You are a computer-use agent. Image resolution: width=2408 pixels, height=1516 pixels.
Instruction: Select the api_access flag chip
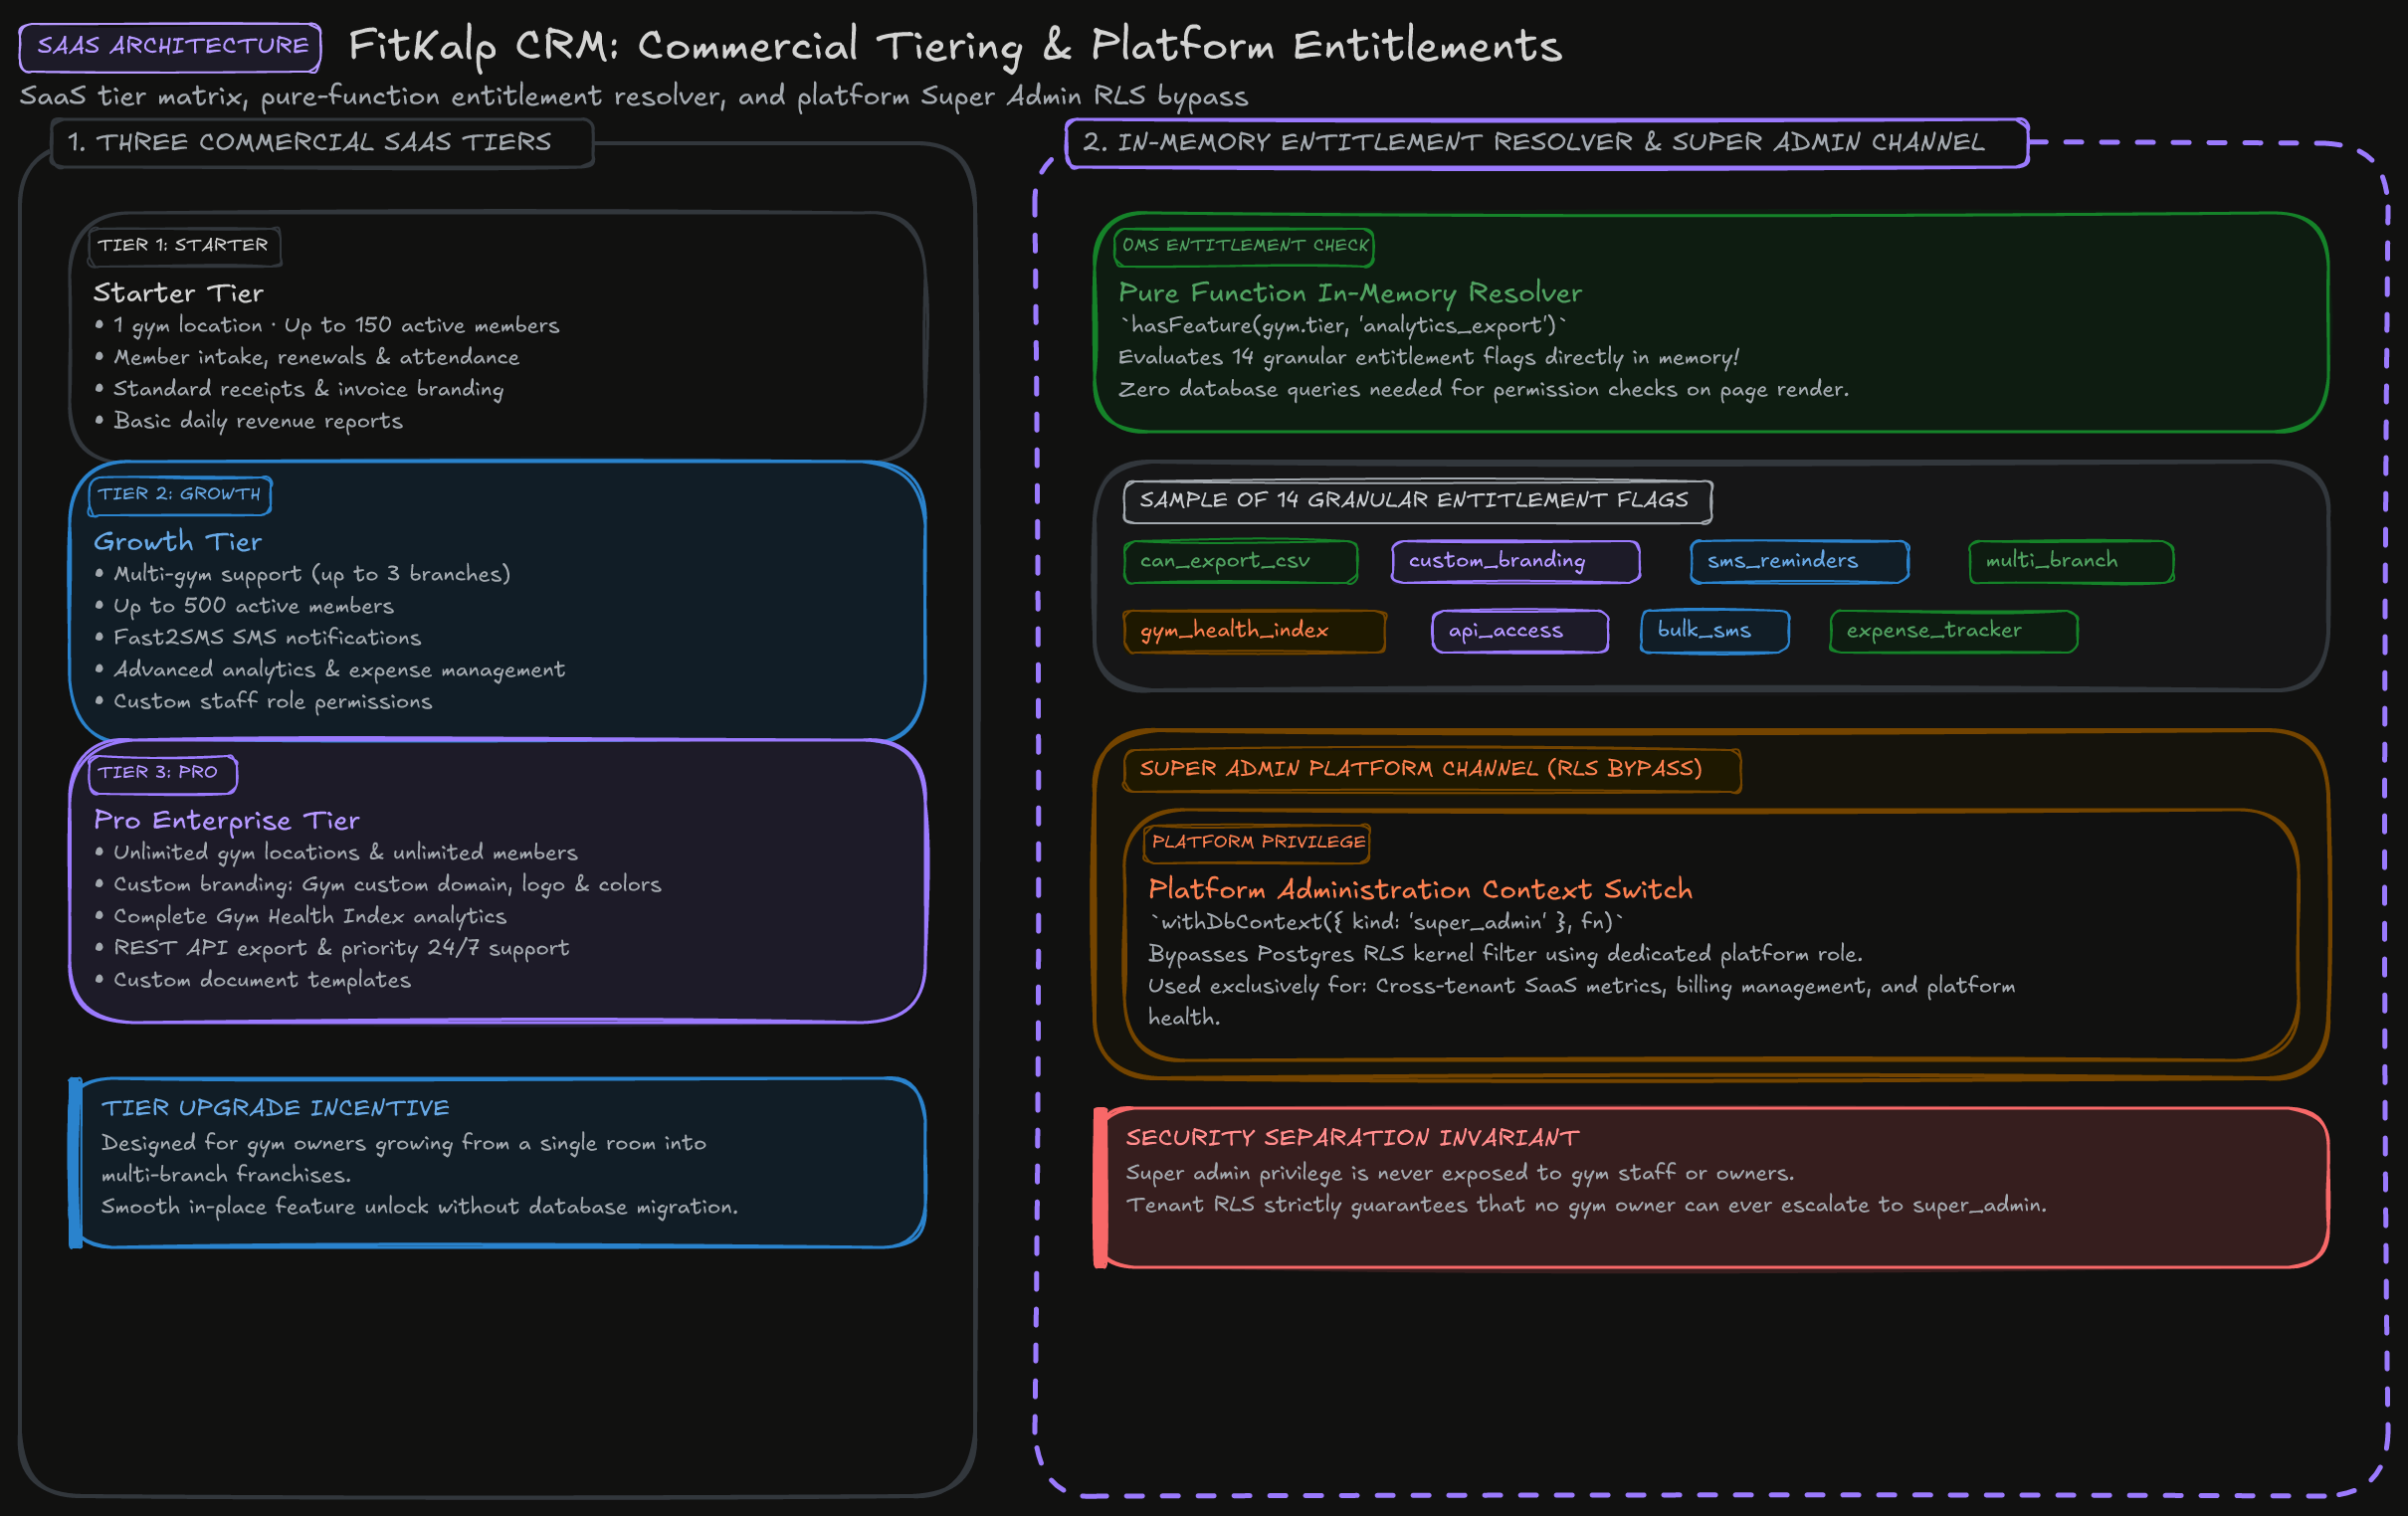click(1520, 632)
